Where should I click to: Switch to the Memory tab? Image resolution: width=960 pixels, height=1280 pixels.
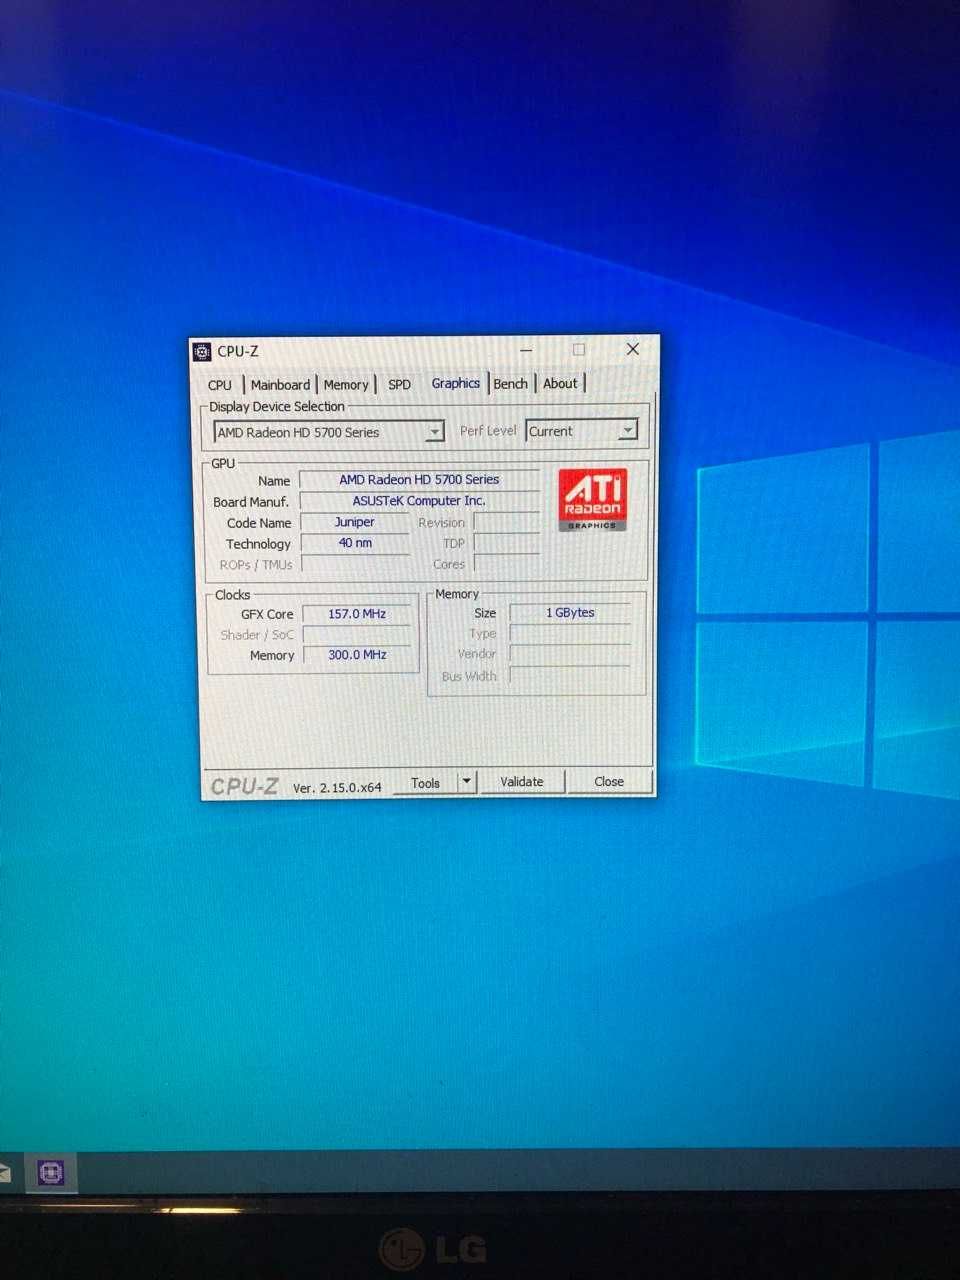[346, 385]
